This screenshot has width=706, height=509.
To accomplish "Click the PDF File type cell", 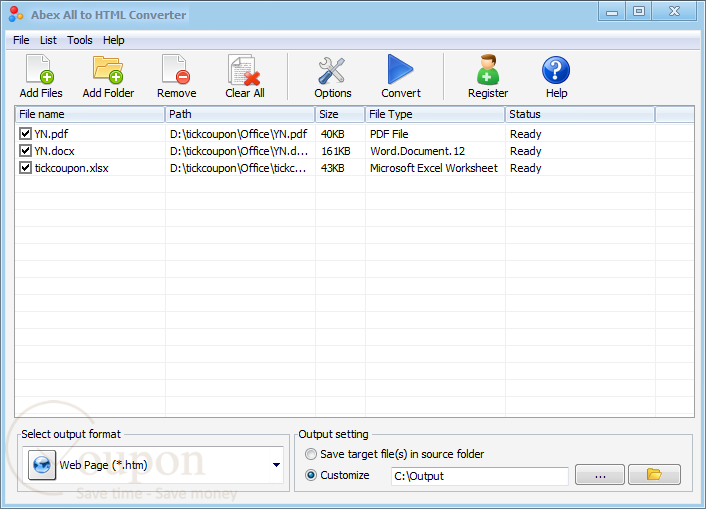I will point(389,134).
